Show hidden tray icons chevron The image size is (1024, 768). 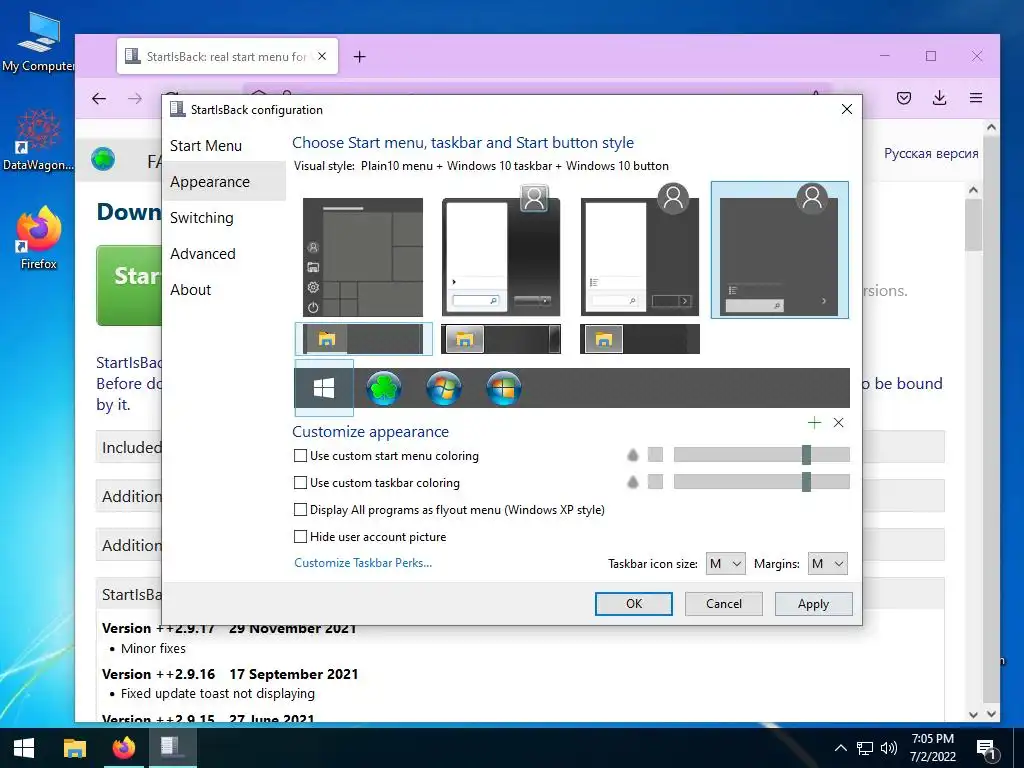tap(840, 748)
